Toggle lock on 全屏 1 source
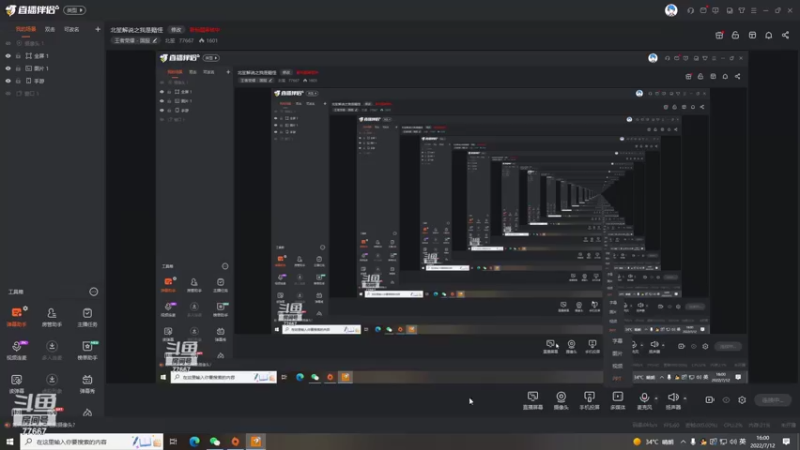This screenshot has height=450, width=800. pyautogui.click(x=18, y=56)
